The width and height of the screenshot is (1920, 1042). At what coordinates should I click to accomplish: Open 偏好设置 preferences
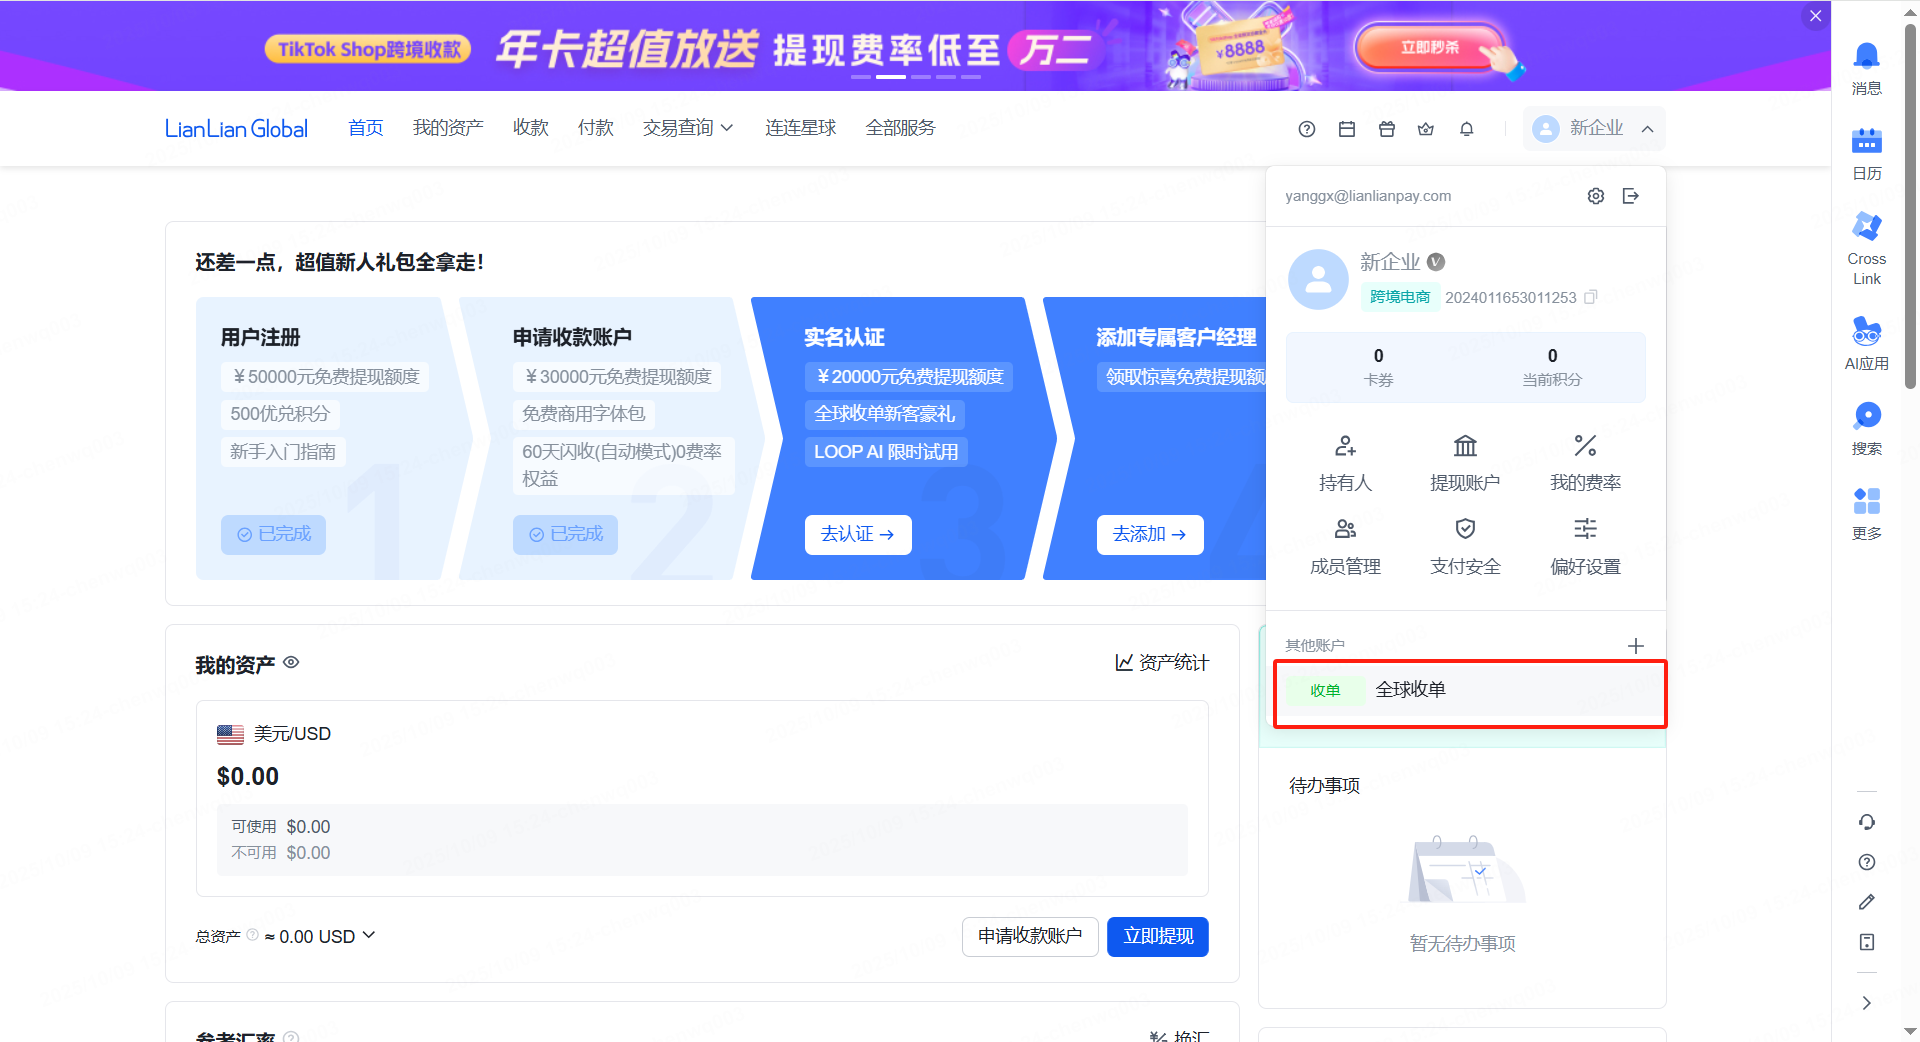coord(1585,547)
